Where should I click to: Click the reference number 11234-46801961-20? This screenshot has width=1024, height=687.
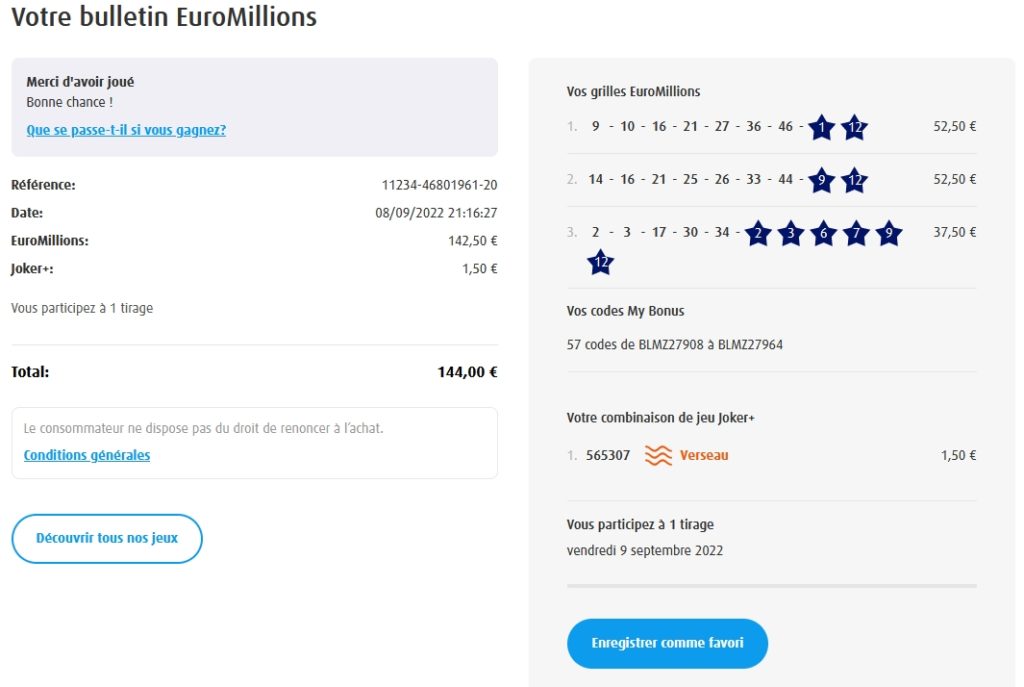(439, 185)
